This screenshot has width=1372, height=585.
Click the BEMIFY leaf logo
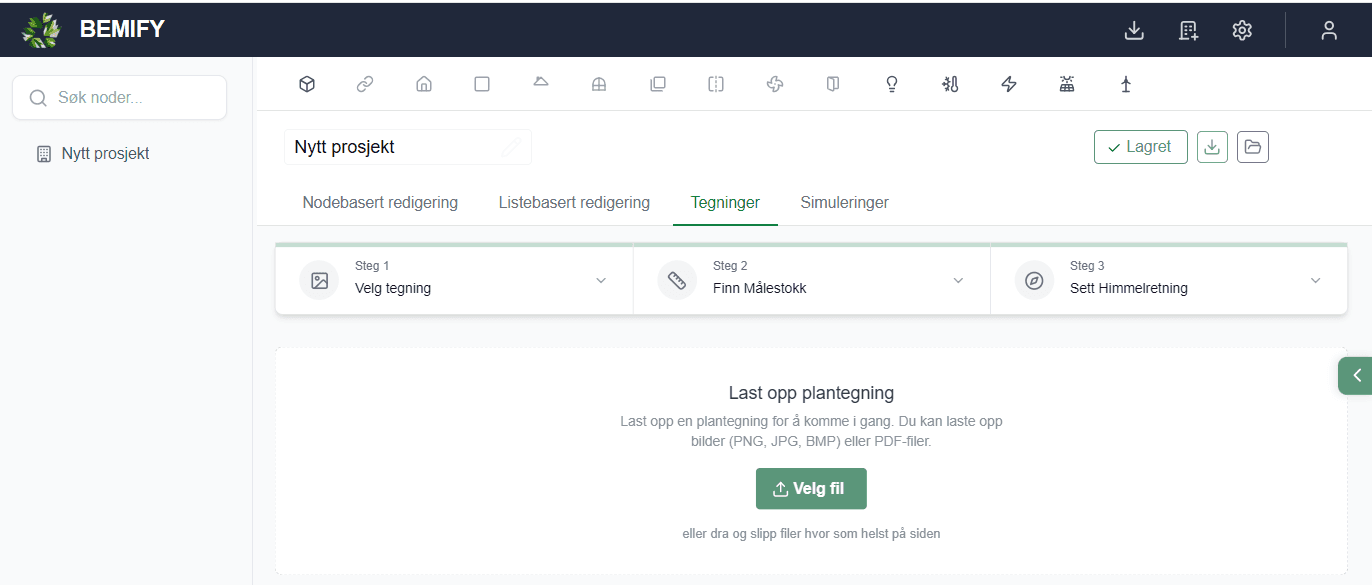41,30
